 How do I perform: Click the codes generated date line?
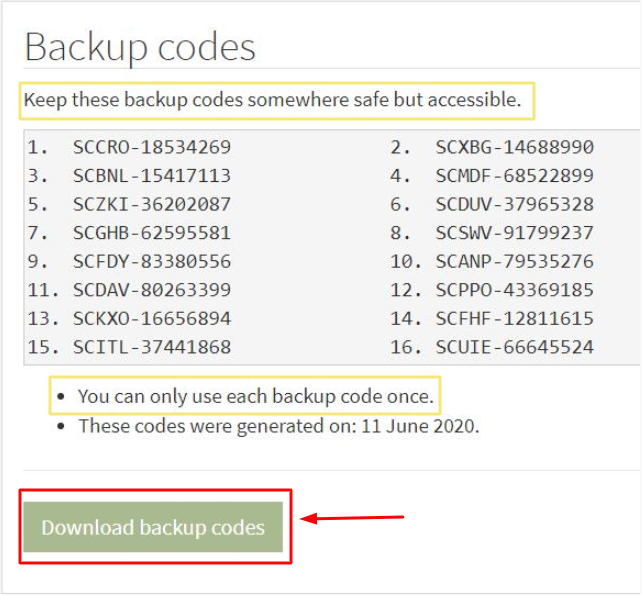point(278,425)
